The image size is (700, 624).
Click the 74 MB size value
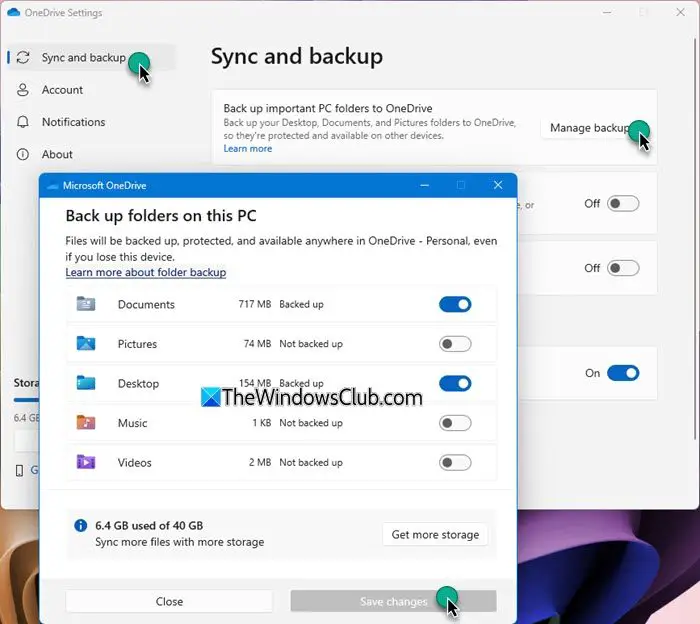click(257, 343)
